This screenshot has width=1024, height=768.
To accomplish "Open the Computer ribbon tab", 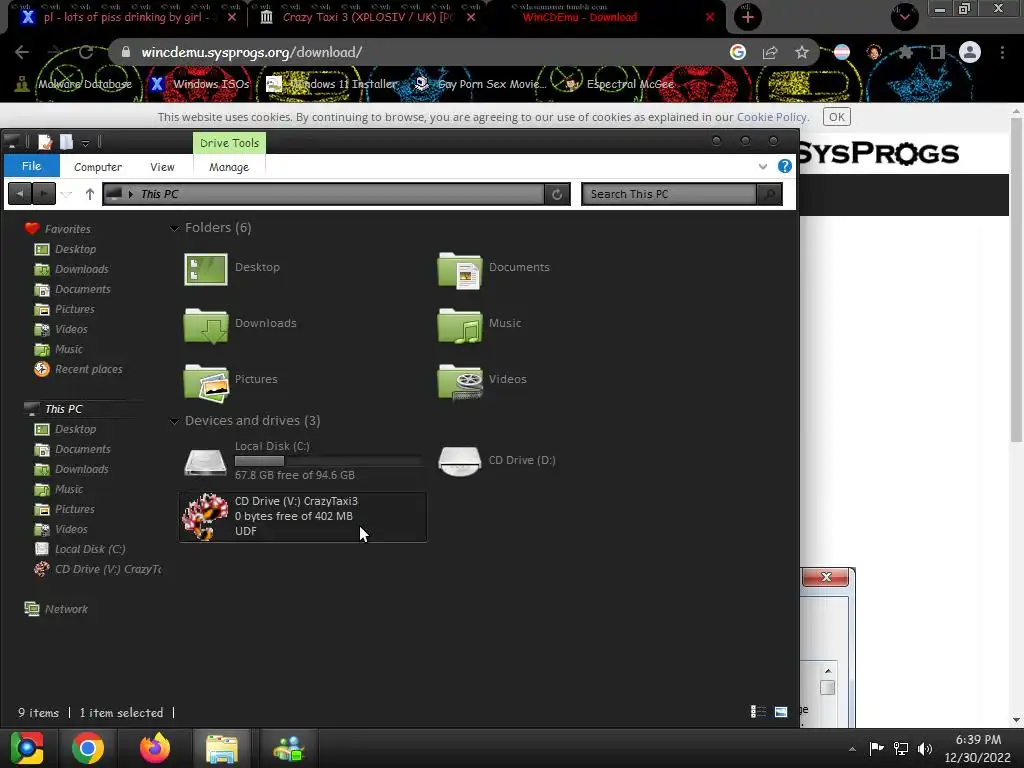I will pos(97,167).
